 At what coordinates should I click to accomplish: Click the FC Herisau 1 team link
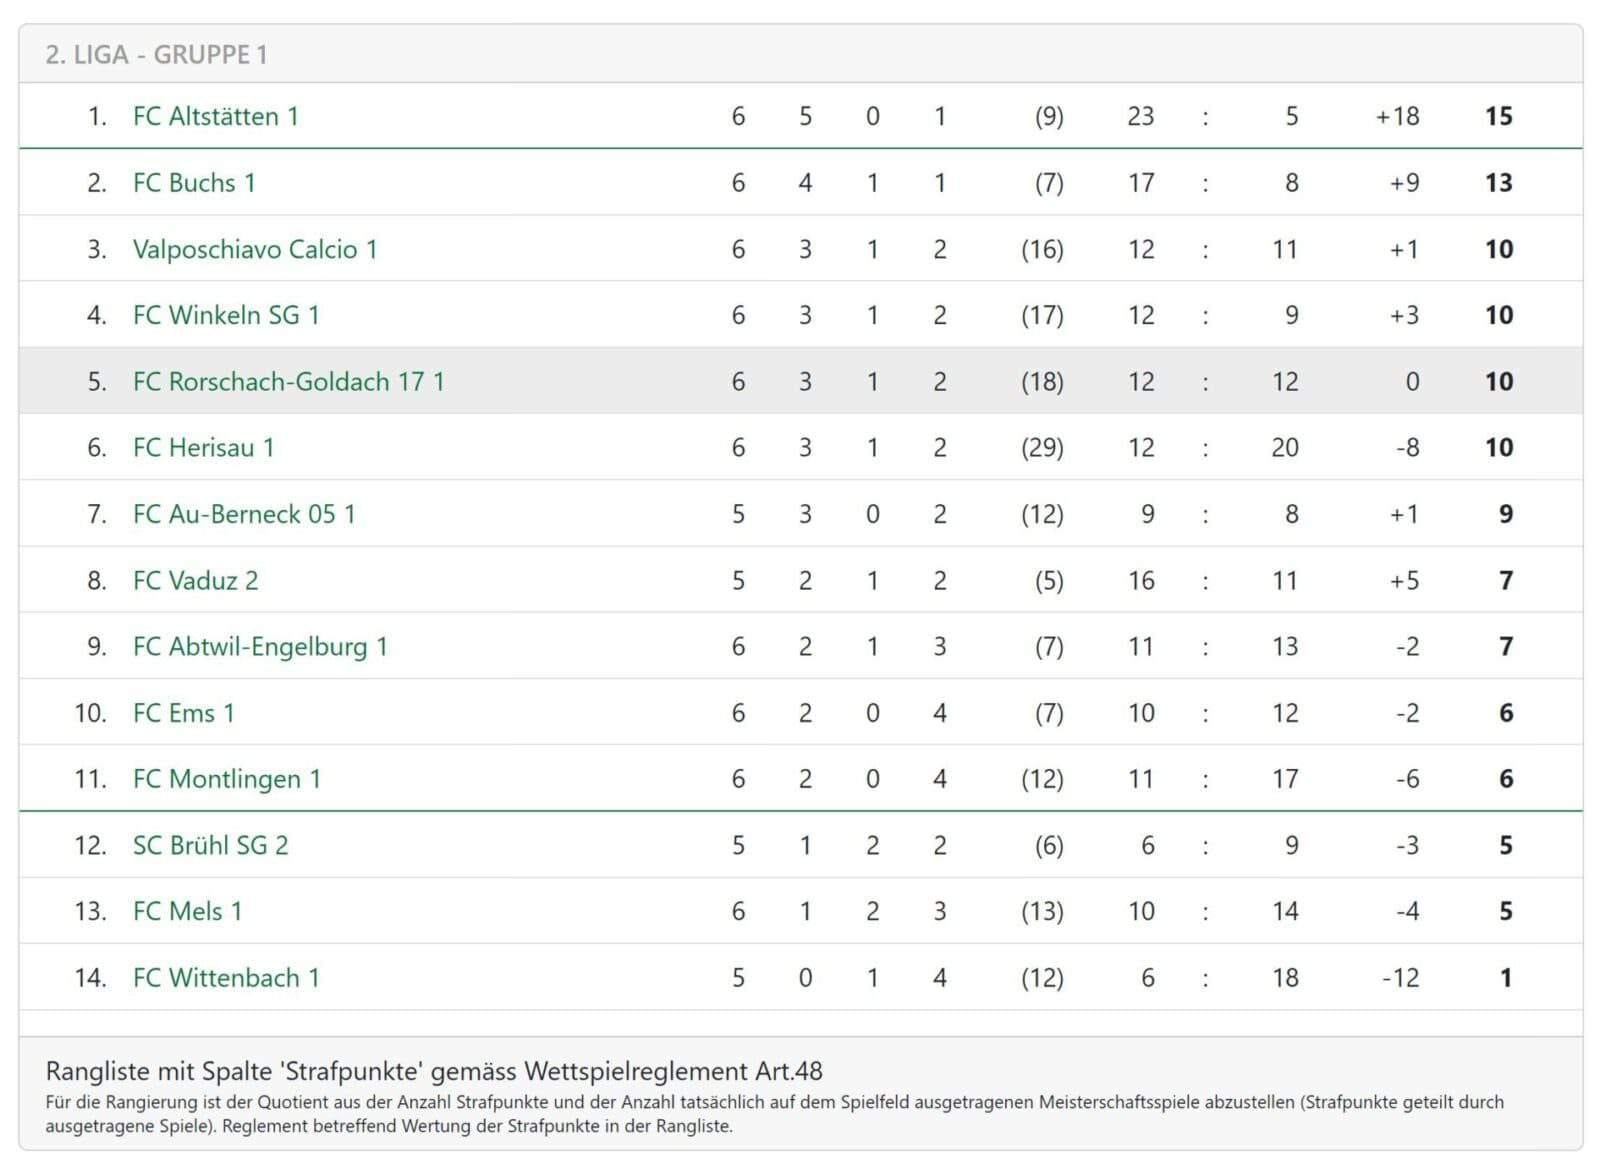point(203,447)
